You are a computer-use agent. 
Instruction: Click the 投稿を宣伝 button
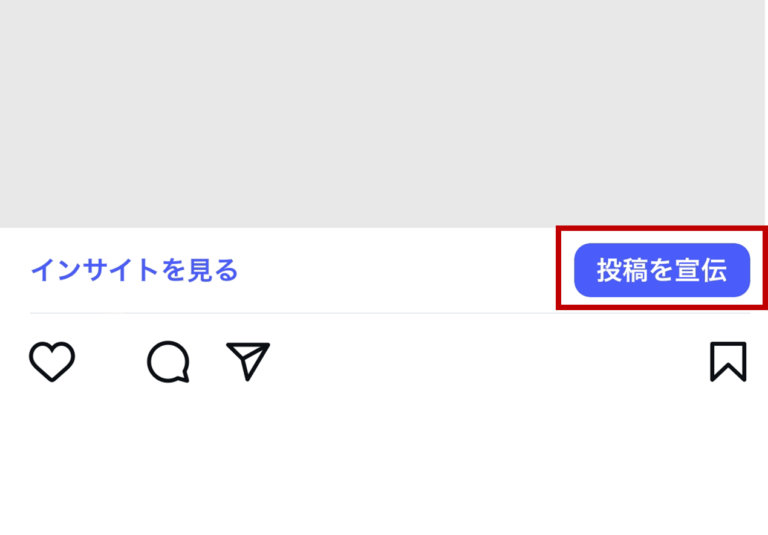pyautogui.click(x=662, y=270)
